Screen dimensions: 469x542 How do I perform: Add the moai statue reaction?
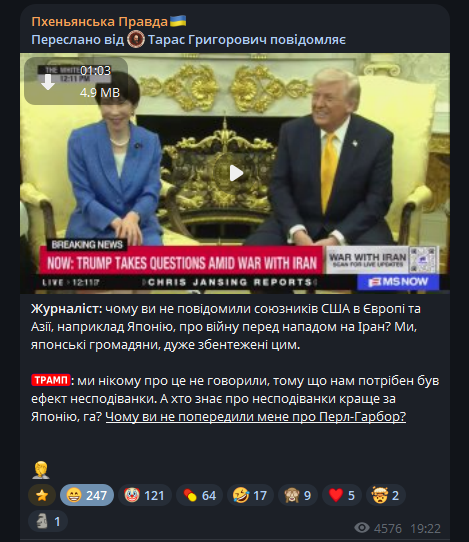(x=48, y=521)
